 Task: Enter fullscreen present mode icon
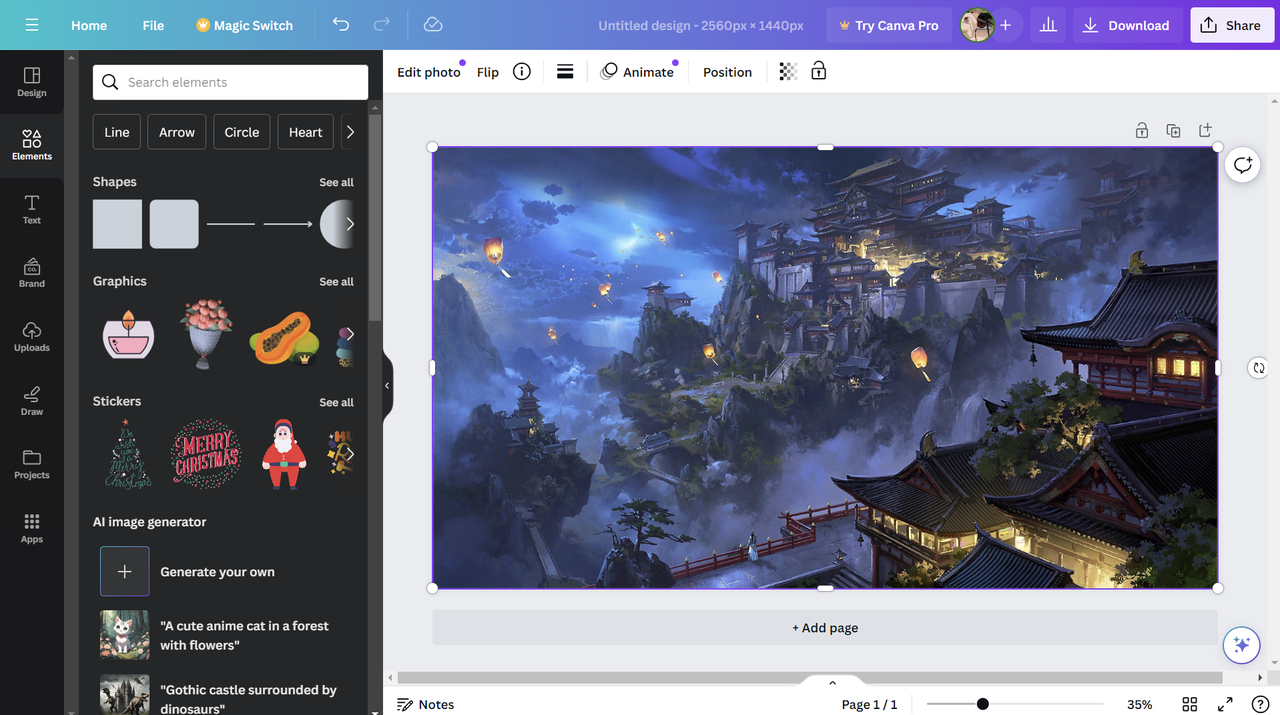(1225, 704)
